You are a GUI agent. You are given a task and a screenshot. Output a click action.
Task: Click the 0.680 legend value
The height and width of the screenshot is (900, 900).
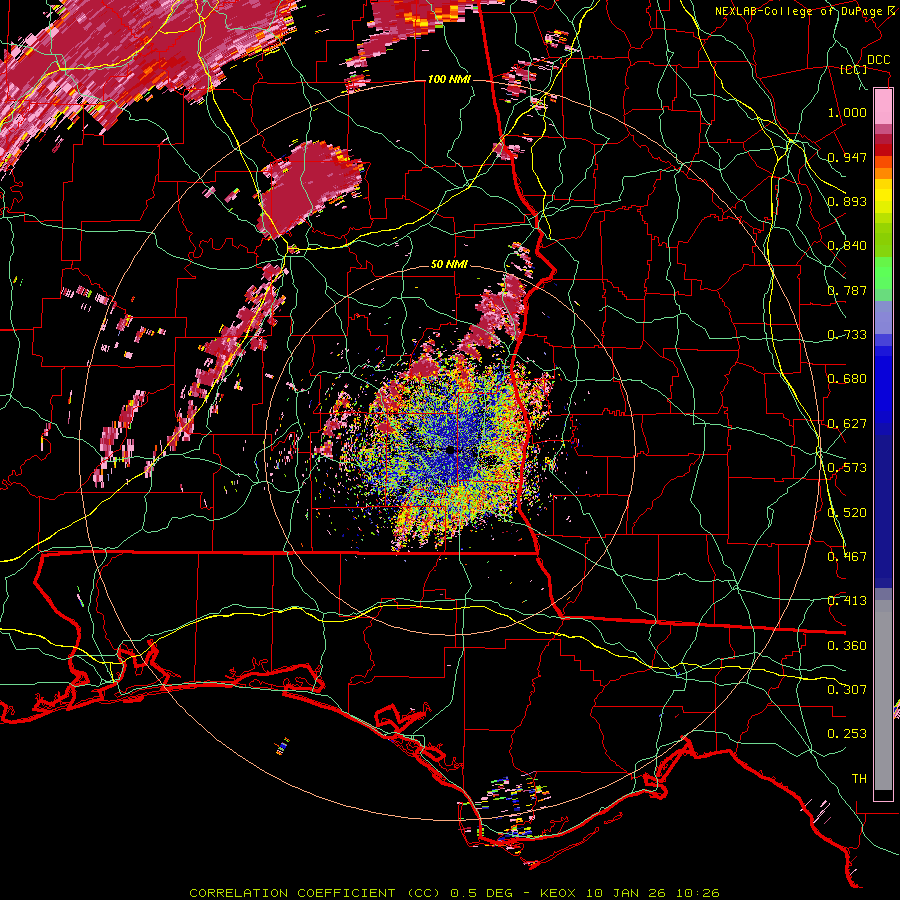coord(847,379)
